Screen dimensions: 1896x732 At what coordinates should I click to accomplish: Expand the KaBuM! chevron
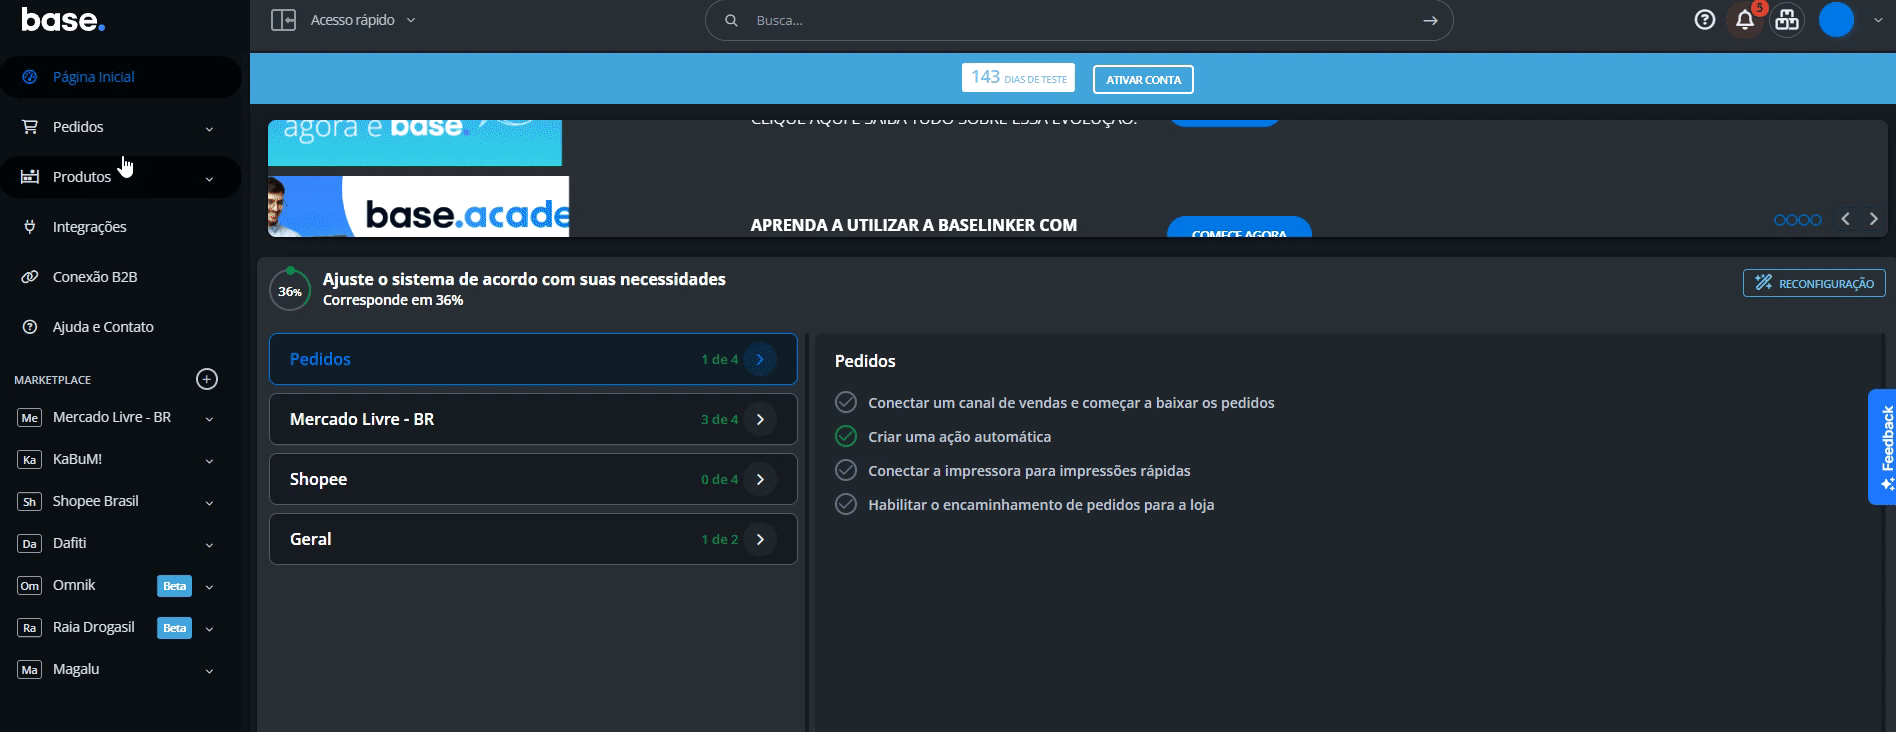point(209,461)
